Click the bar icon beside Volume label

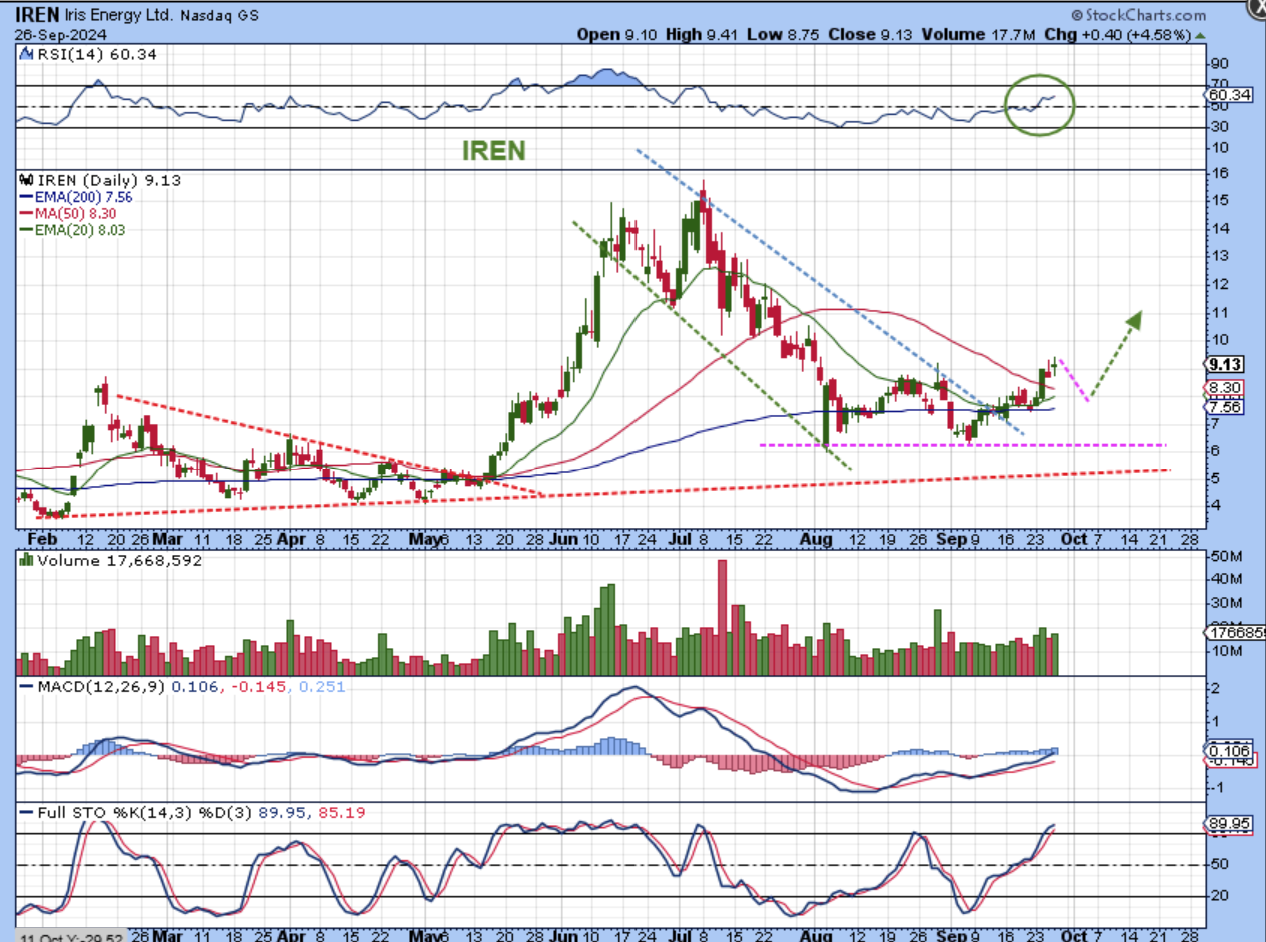click(25, 561)
